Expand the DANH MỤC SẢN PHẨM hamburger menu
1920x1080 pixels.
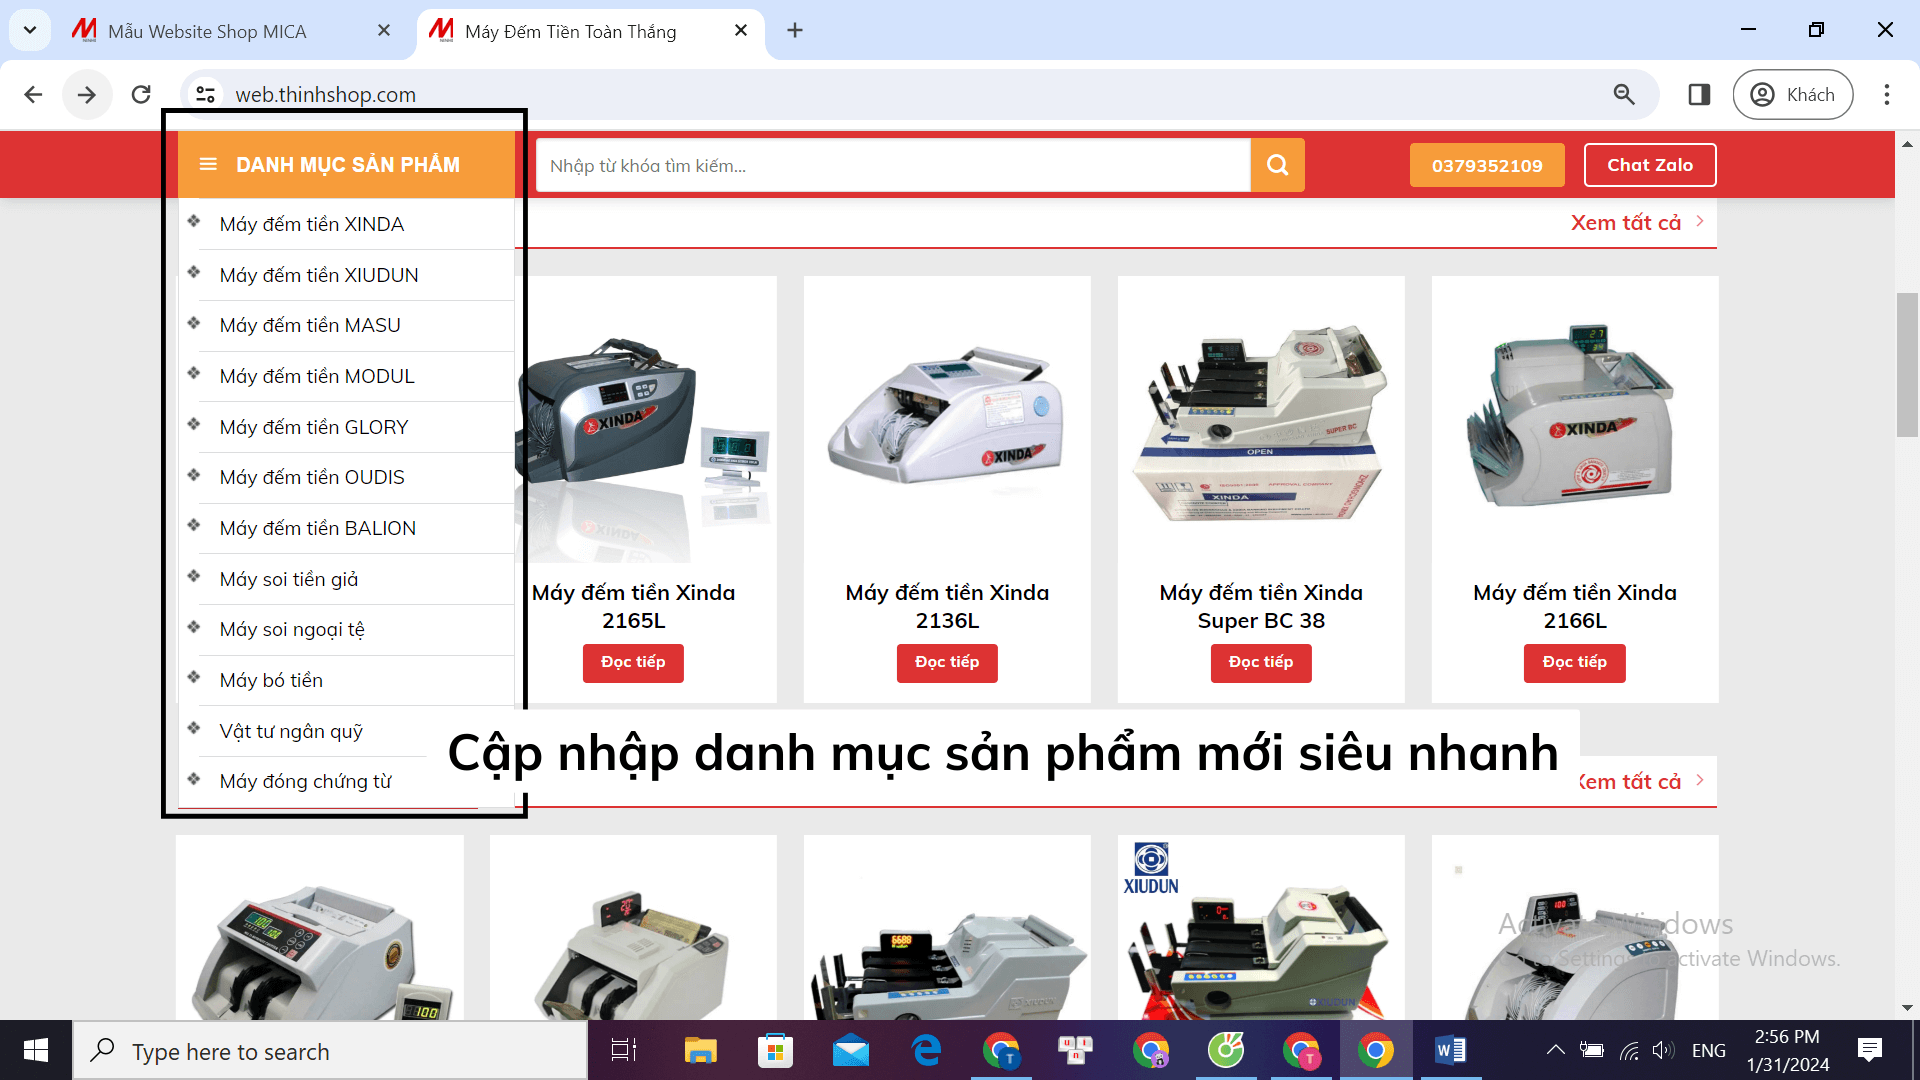(209, 164)
